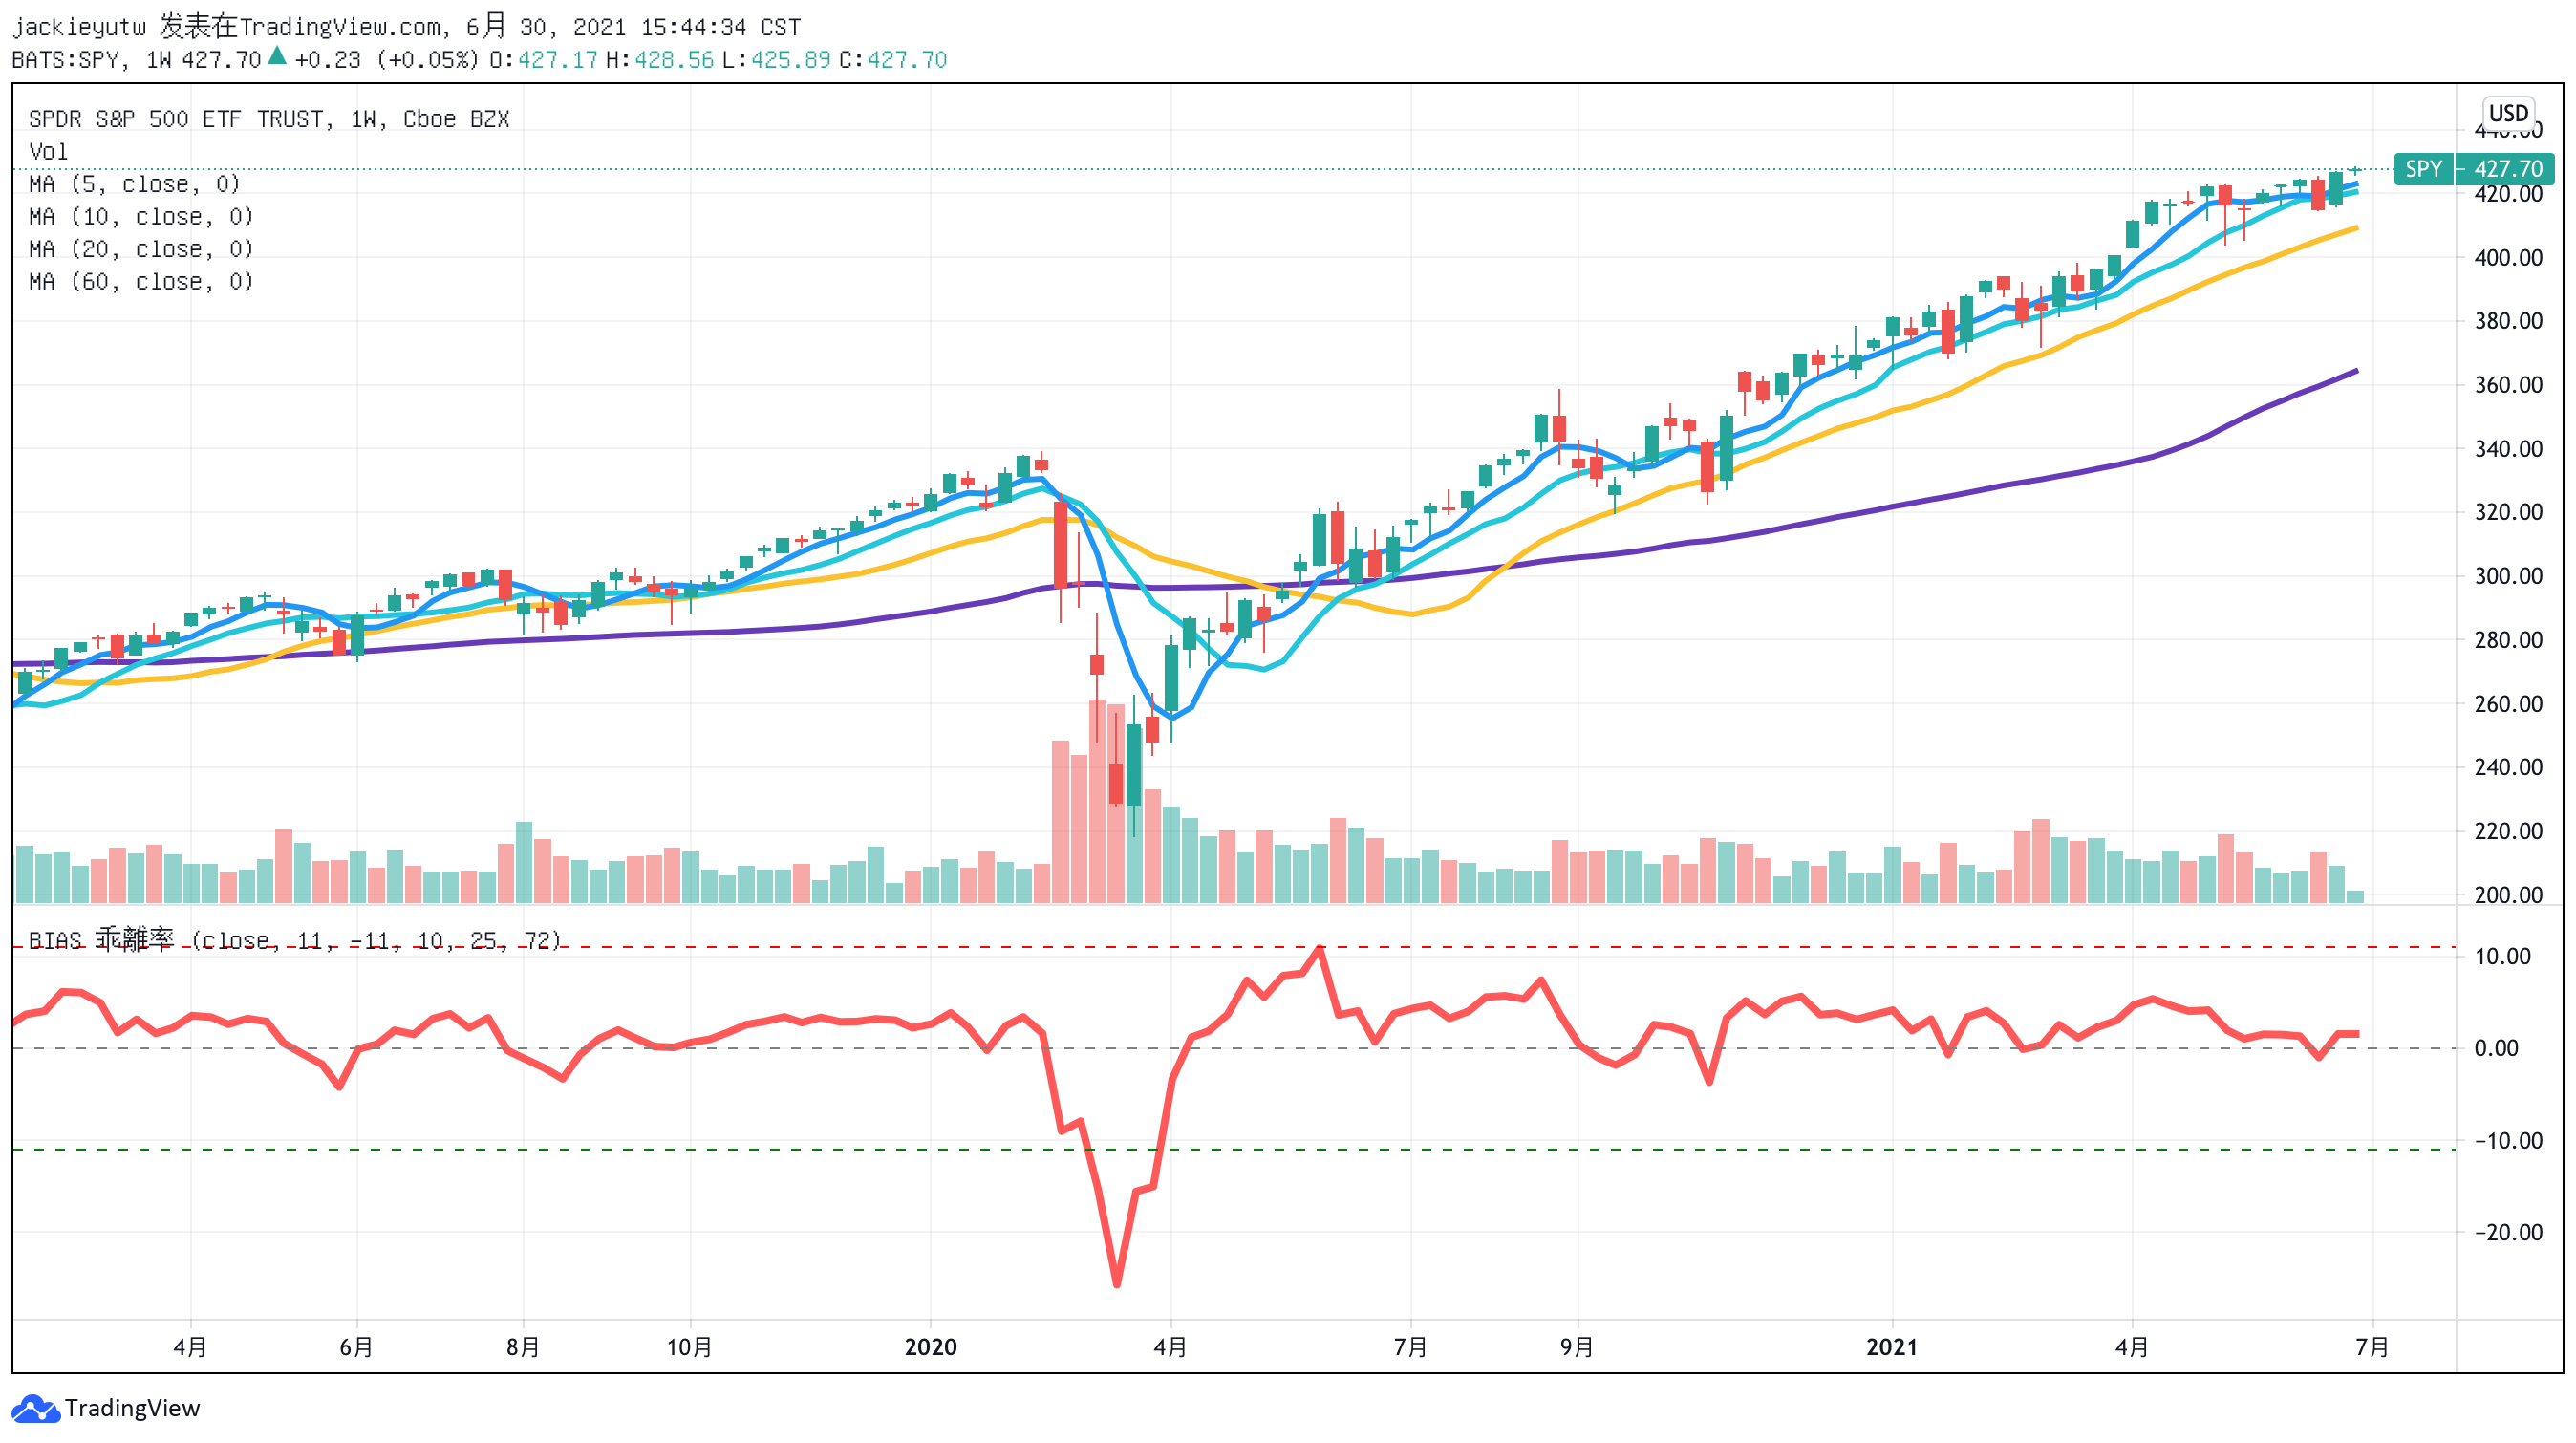
Task: Select the MA (20, close, 0) legend
Action: [x=141, y=249]
